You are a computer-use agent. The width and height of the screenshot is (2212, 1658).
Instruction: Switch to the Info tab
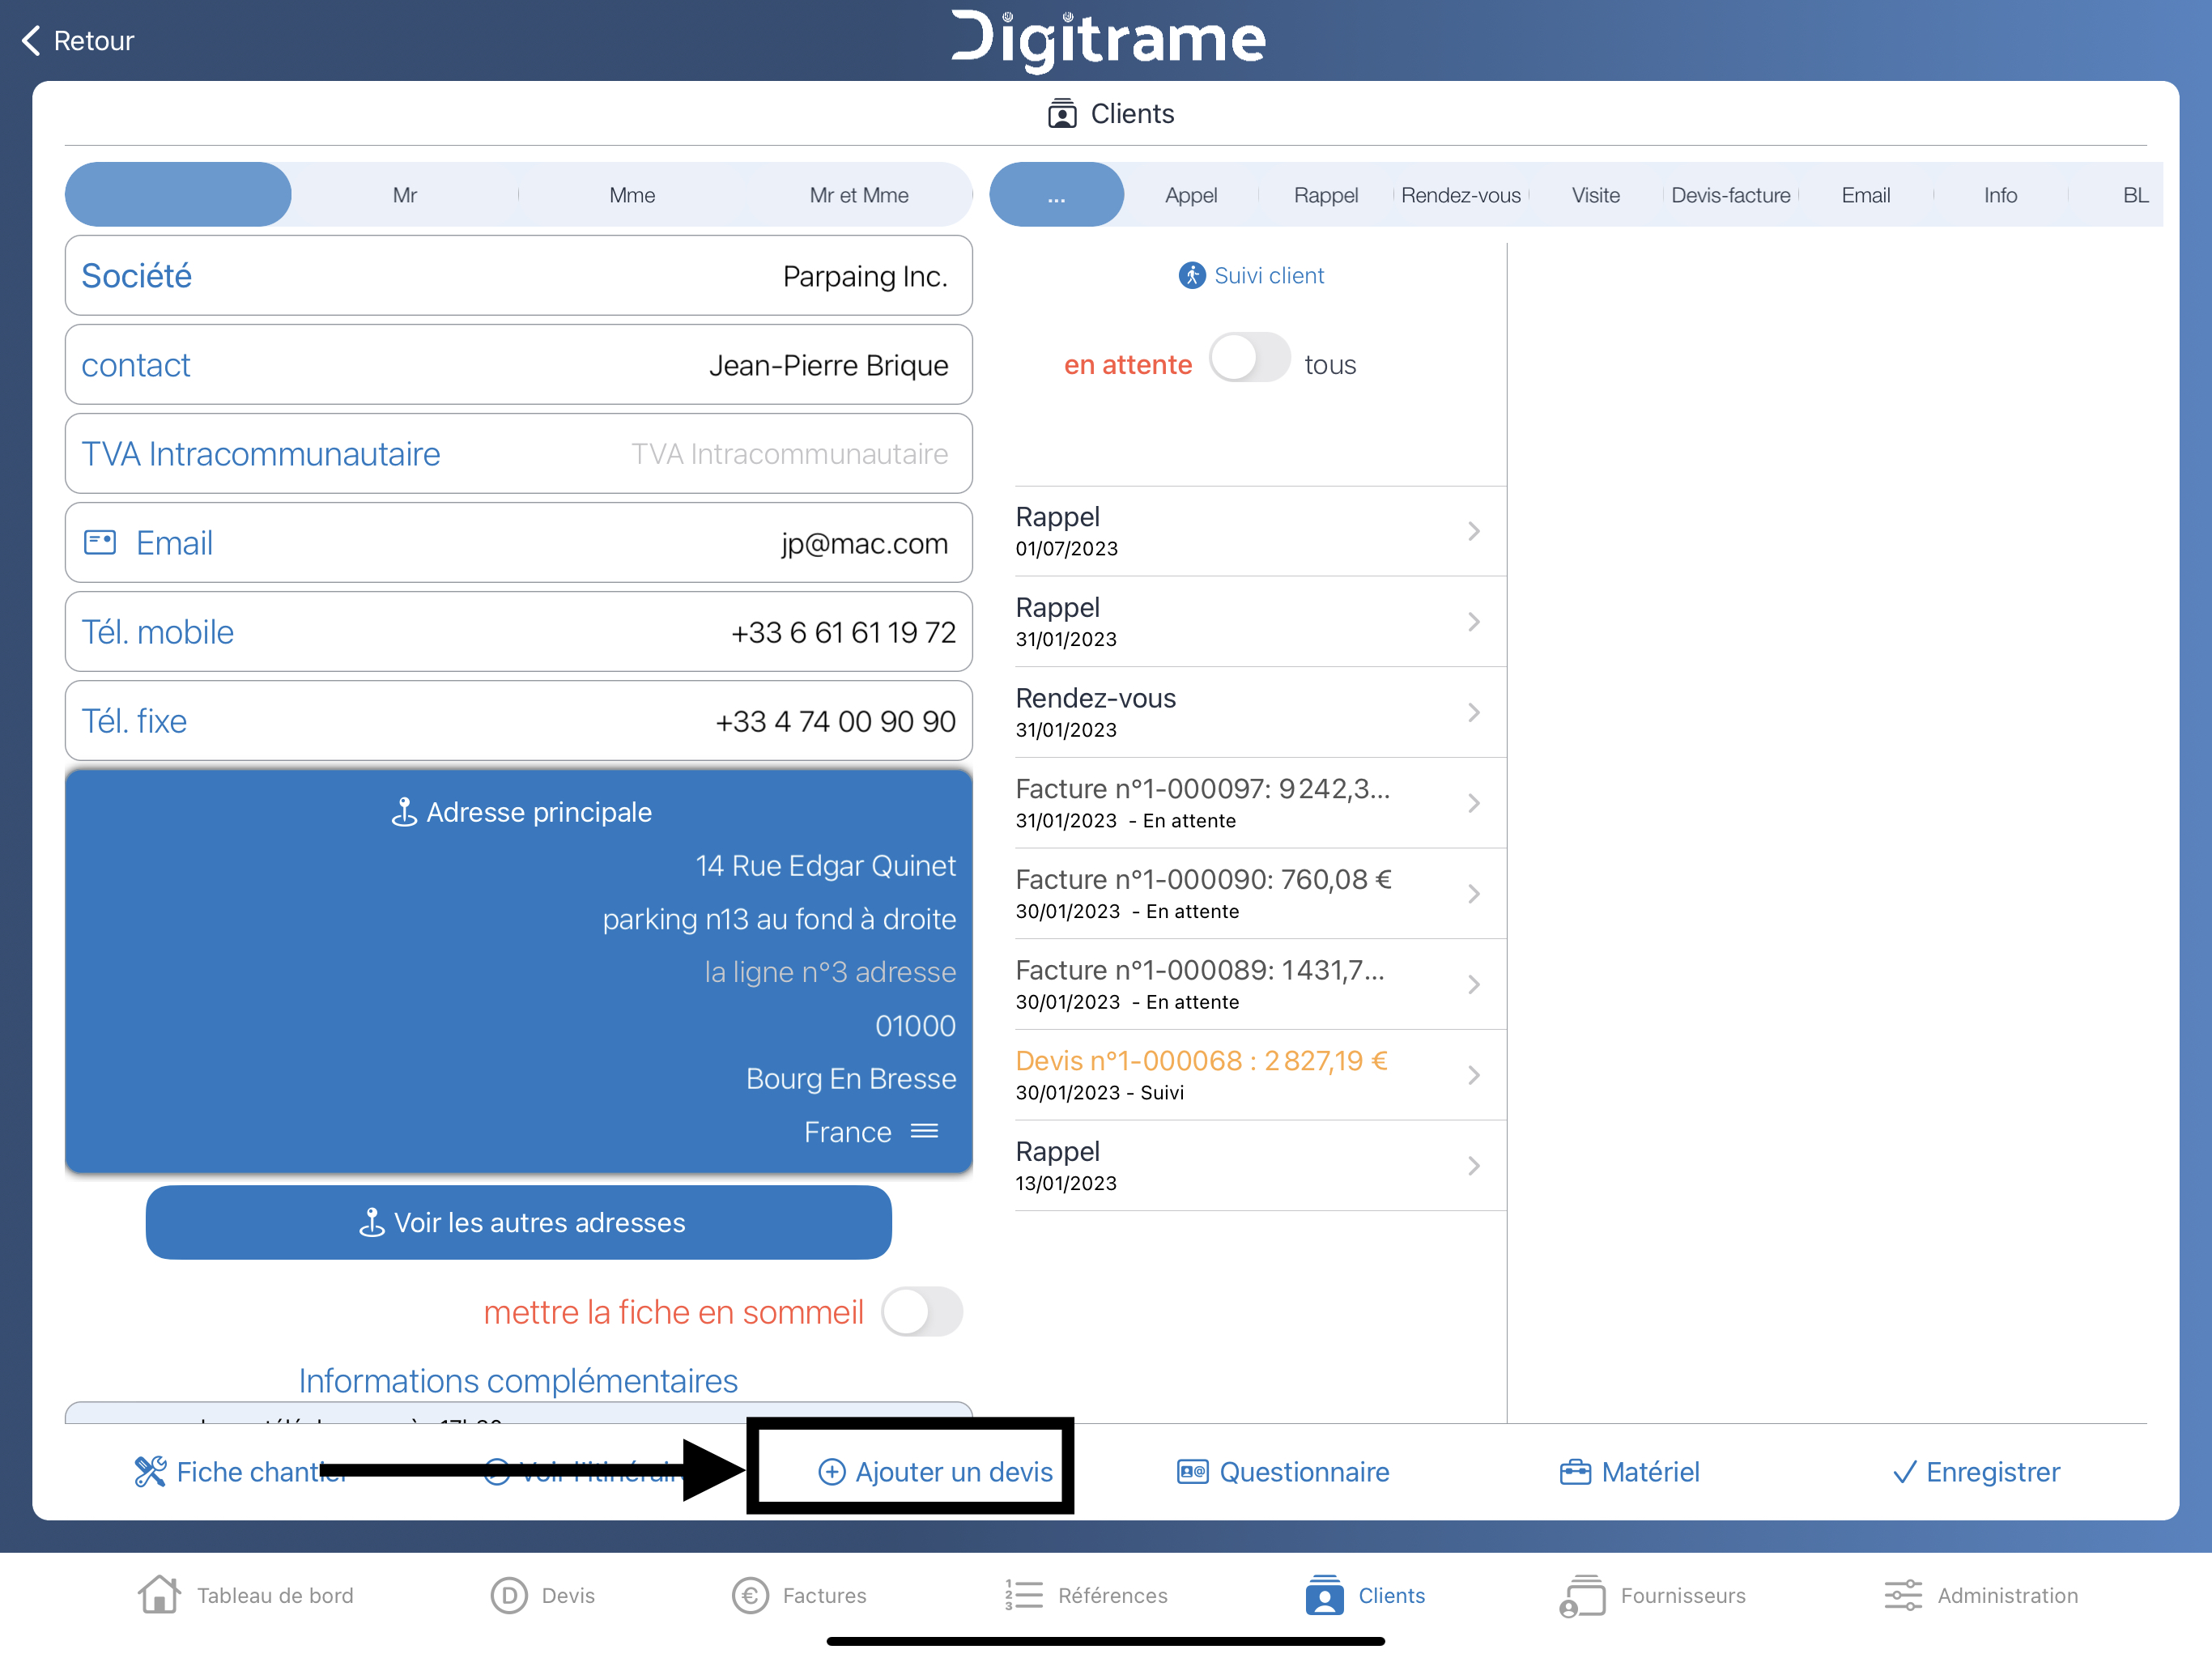coord(2001,195)
